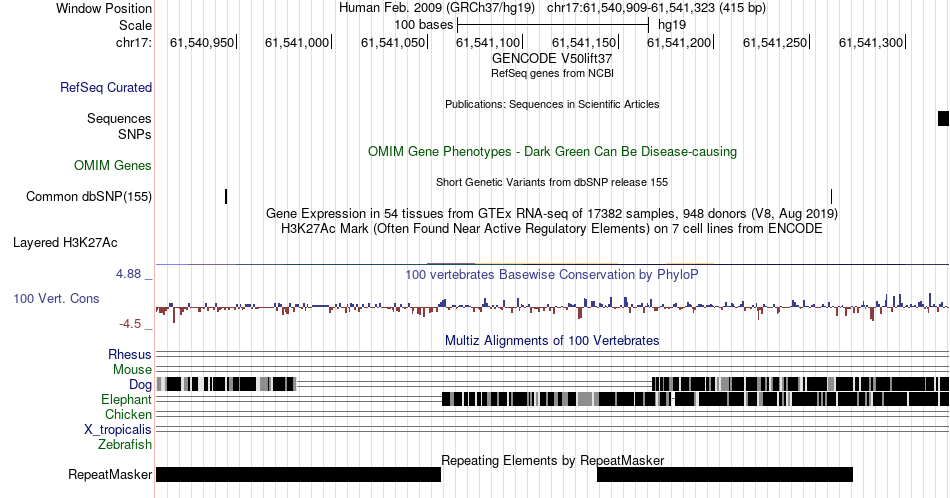Click the OMIM Gene Phenotypes track title

point(552,151)
